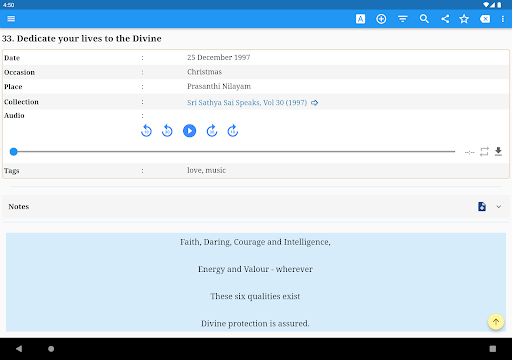Rewind audio using the first replay icon
512x360 pixels.
(146, 131)
